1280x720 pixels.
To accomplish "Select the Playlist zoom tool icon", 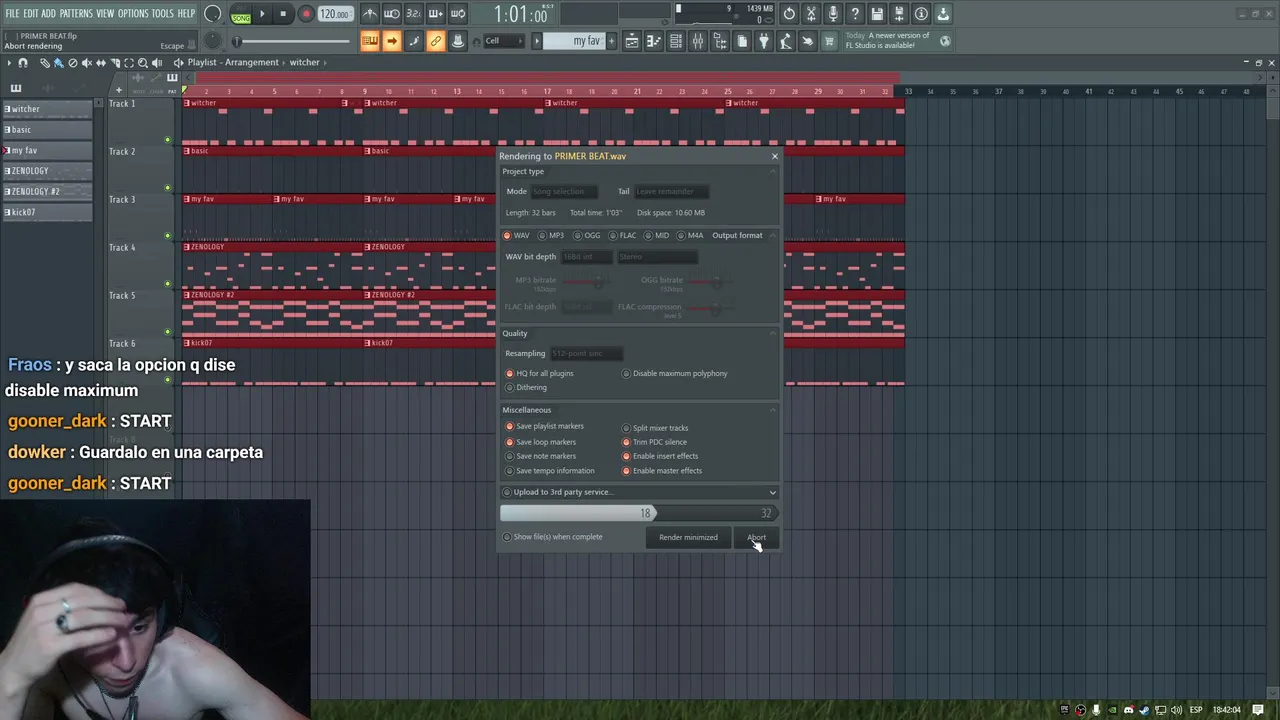I will point(143,63).
